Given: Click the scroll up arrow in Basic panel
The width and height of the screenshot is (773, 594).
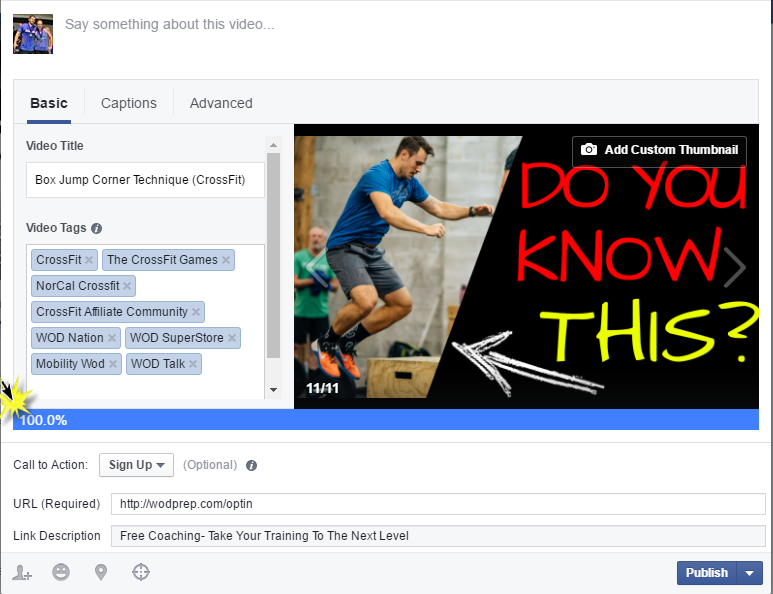Looking at the screenshot, I should click(x=274, y=145).
